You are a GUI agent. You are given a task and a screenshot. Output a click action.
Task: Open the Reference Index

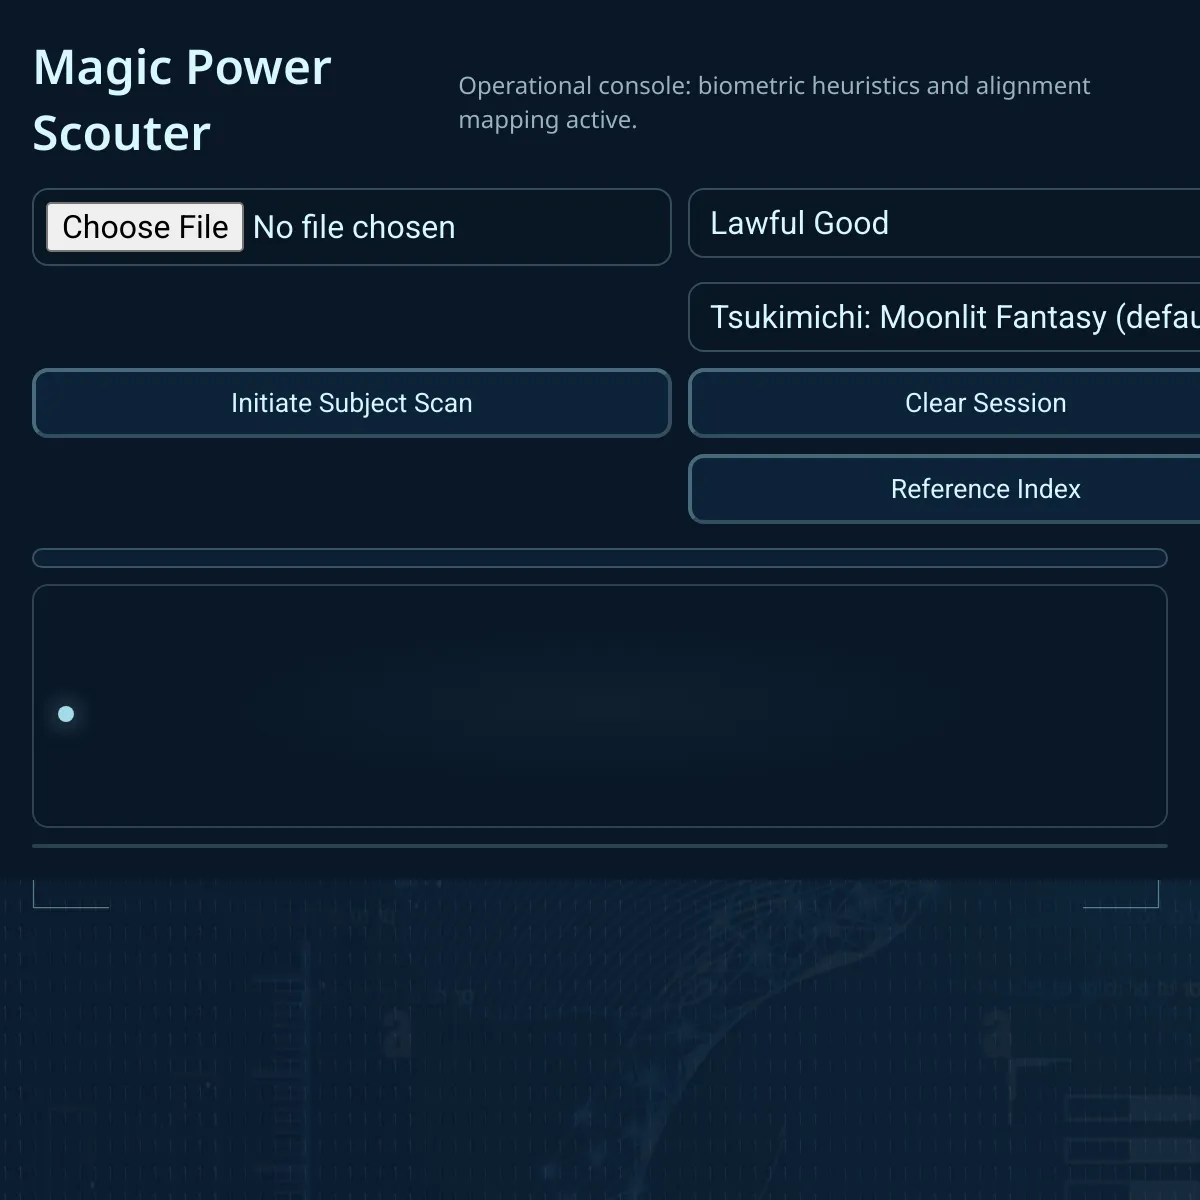tap(944, 489)
